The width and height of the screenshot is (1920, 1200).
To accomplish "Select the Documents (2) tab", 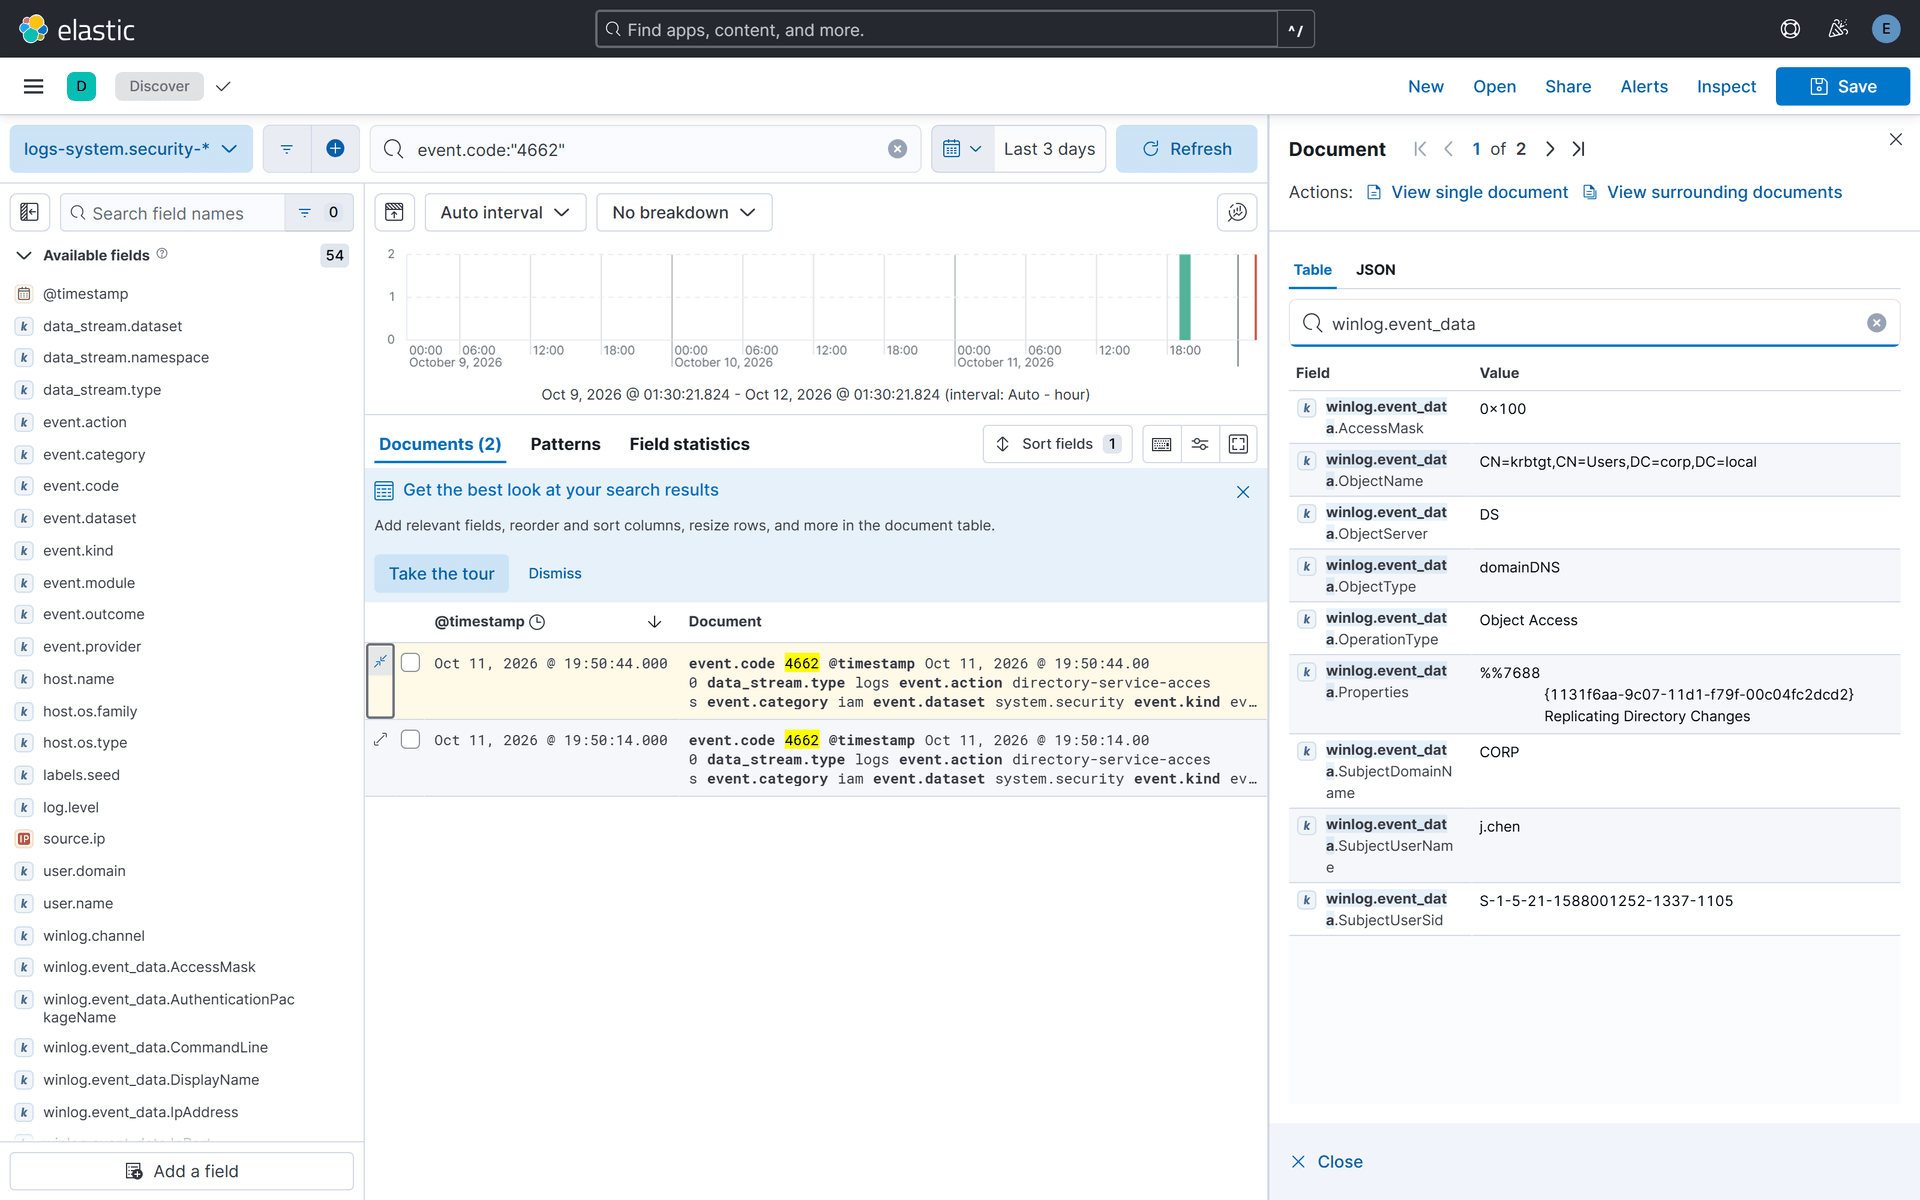I will point(440,444).
